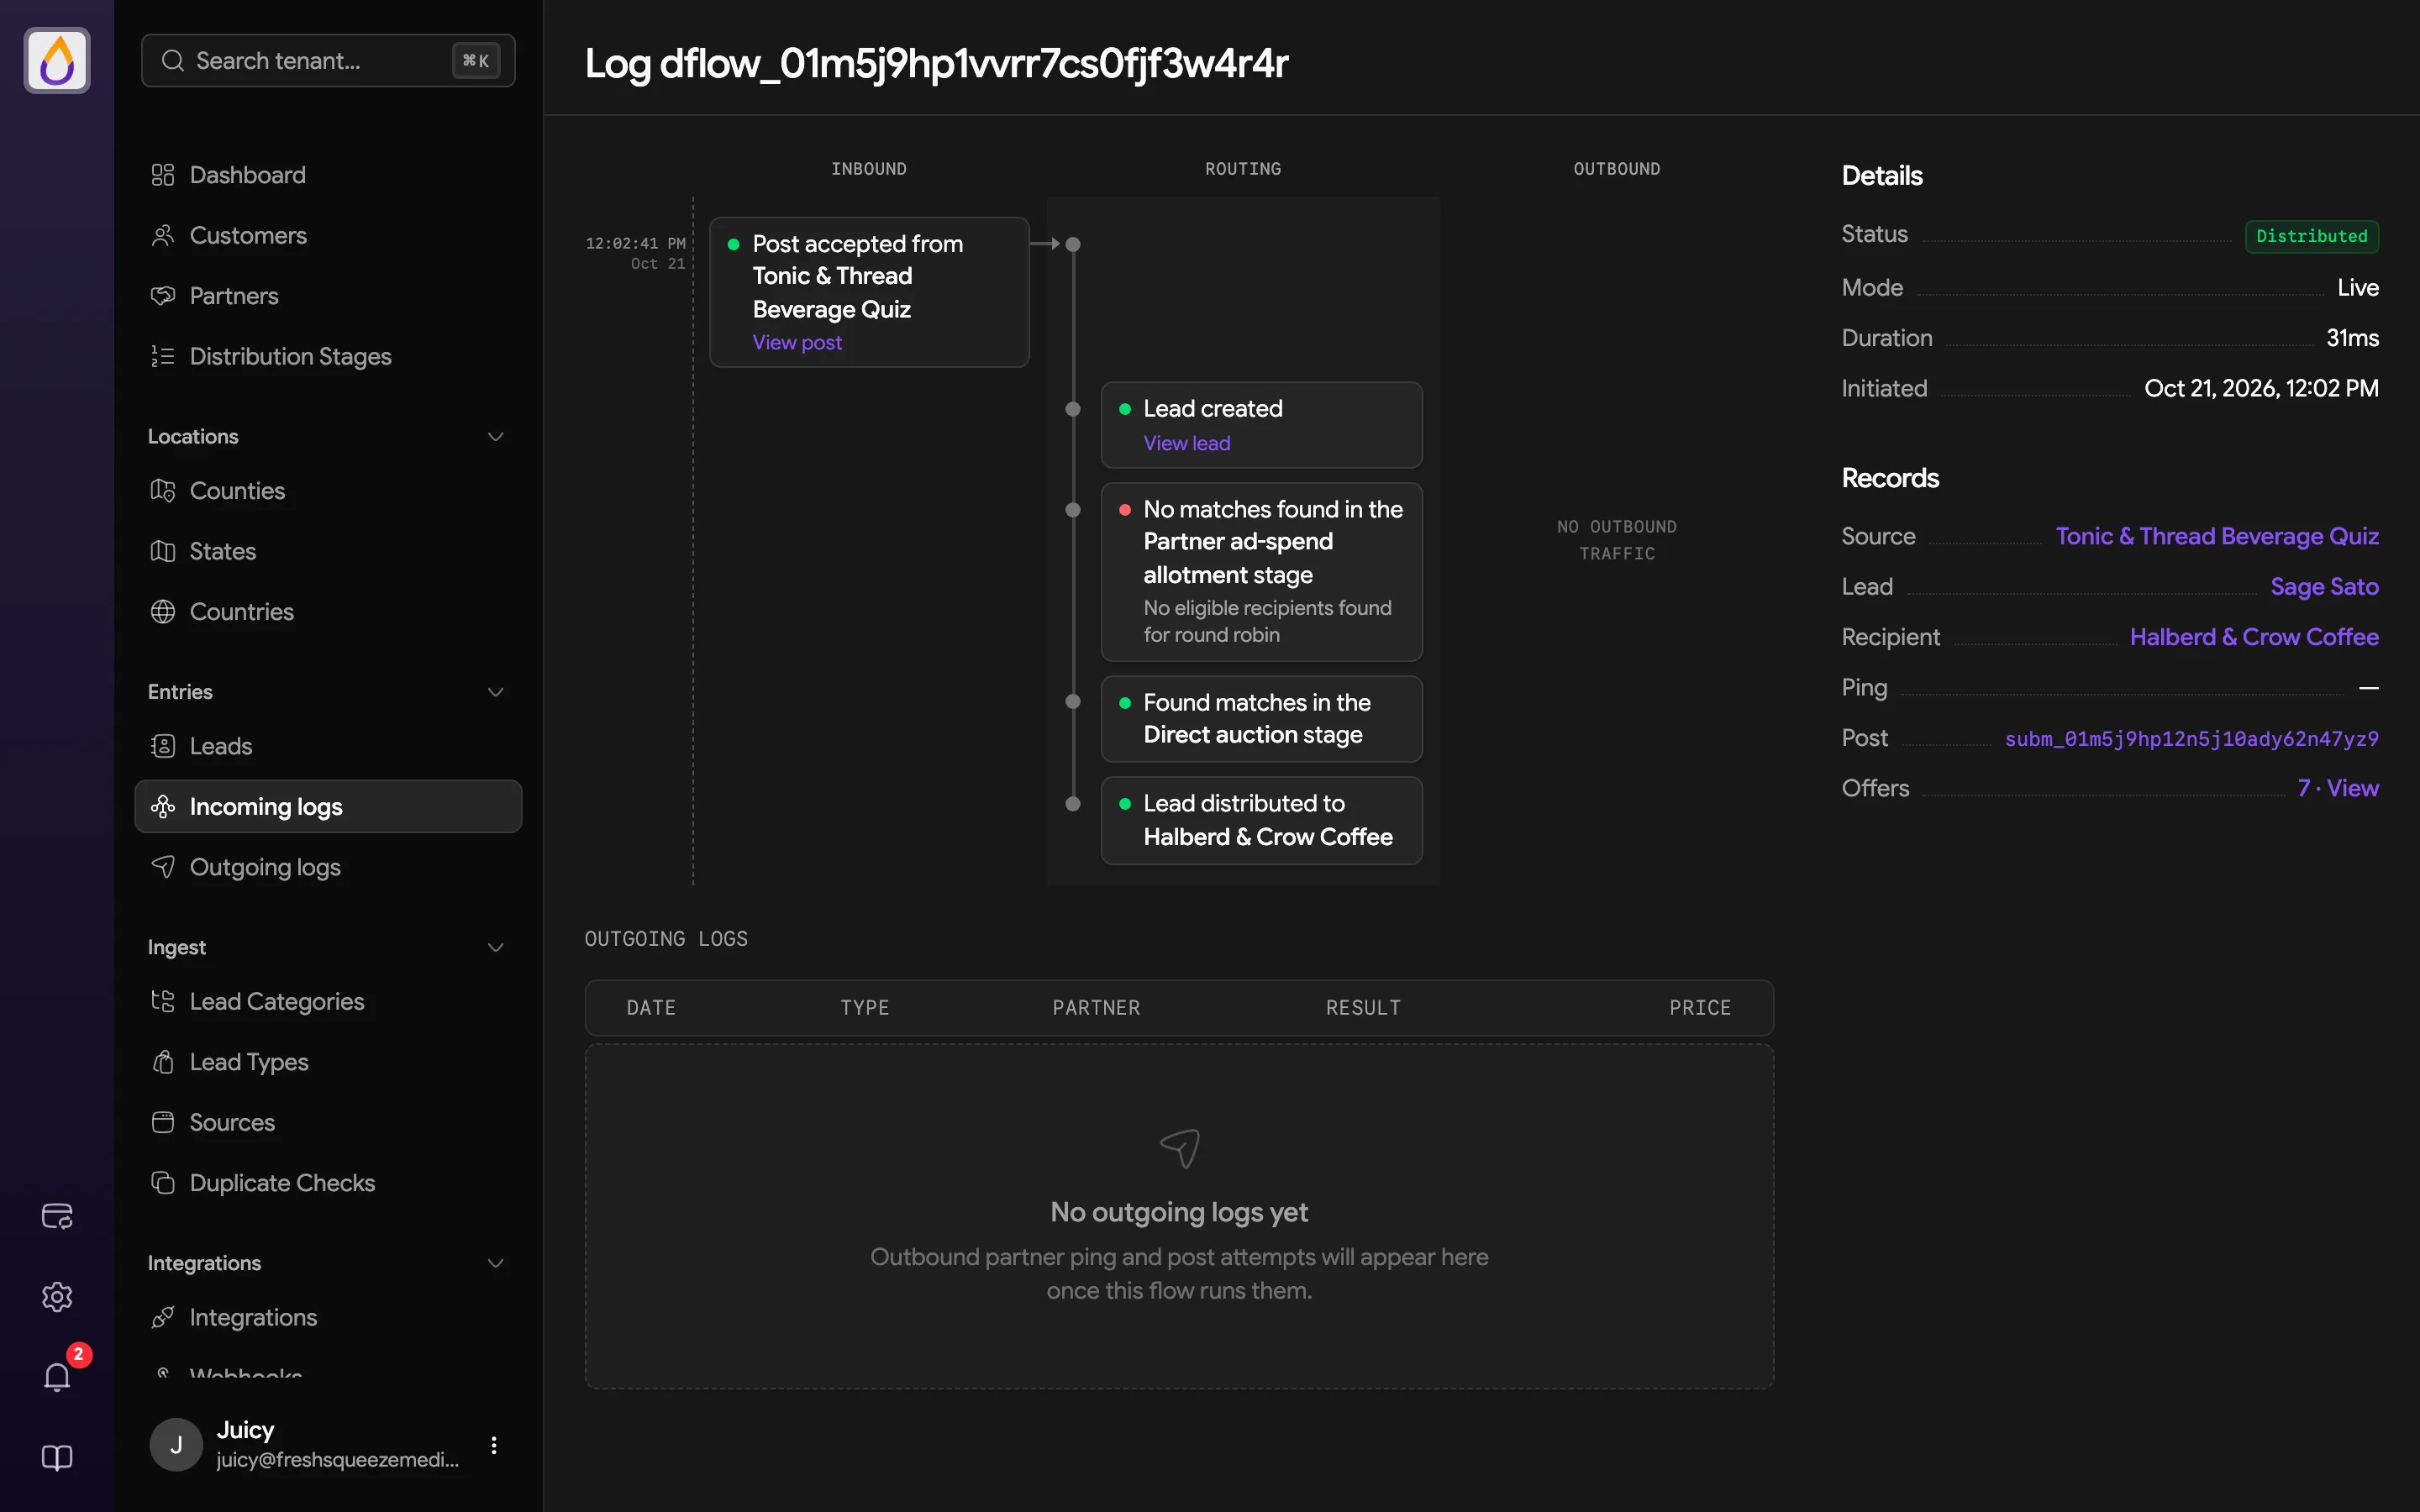Click the flame app logo icon

(57, 61)
